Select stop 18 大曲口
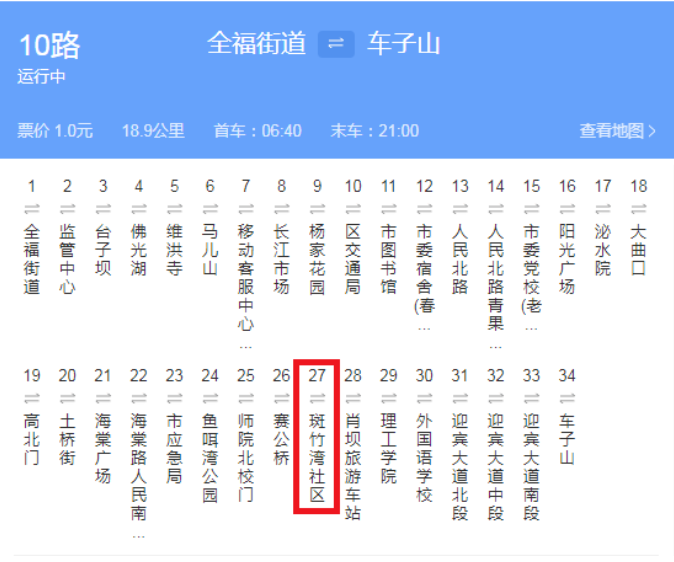 [x=638, y=250]
